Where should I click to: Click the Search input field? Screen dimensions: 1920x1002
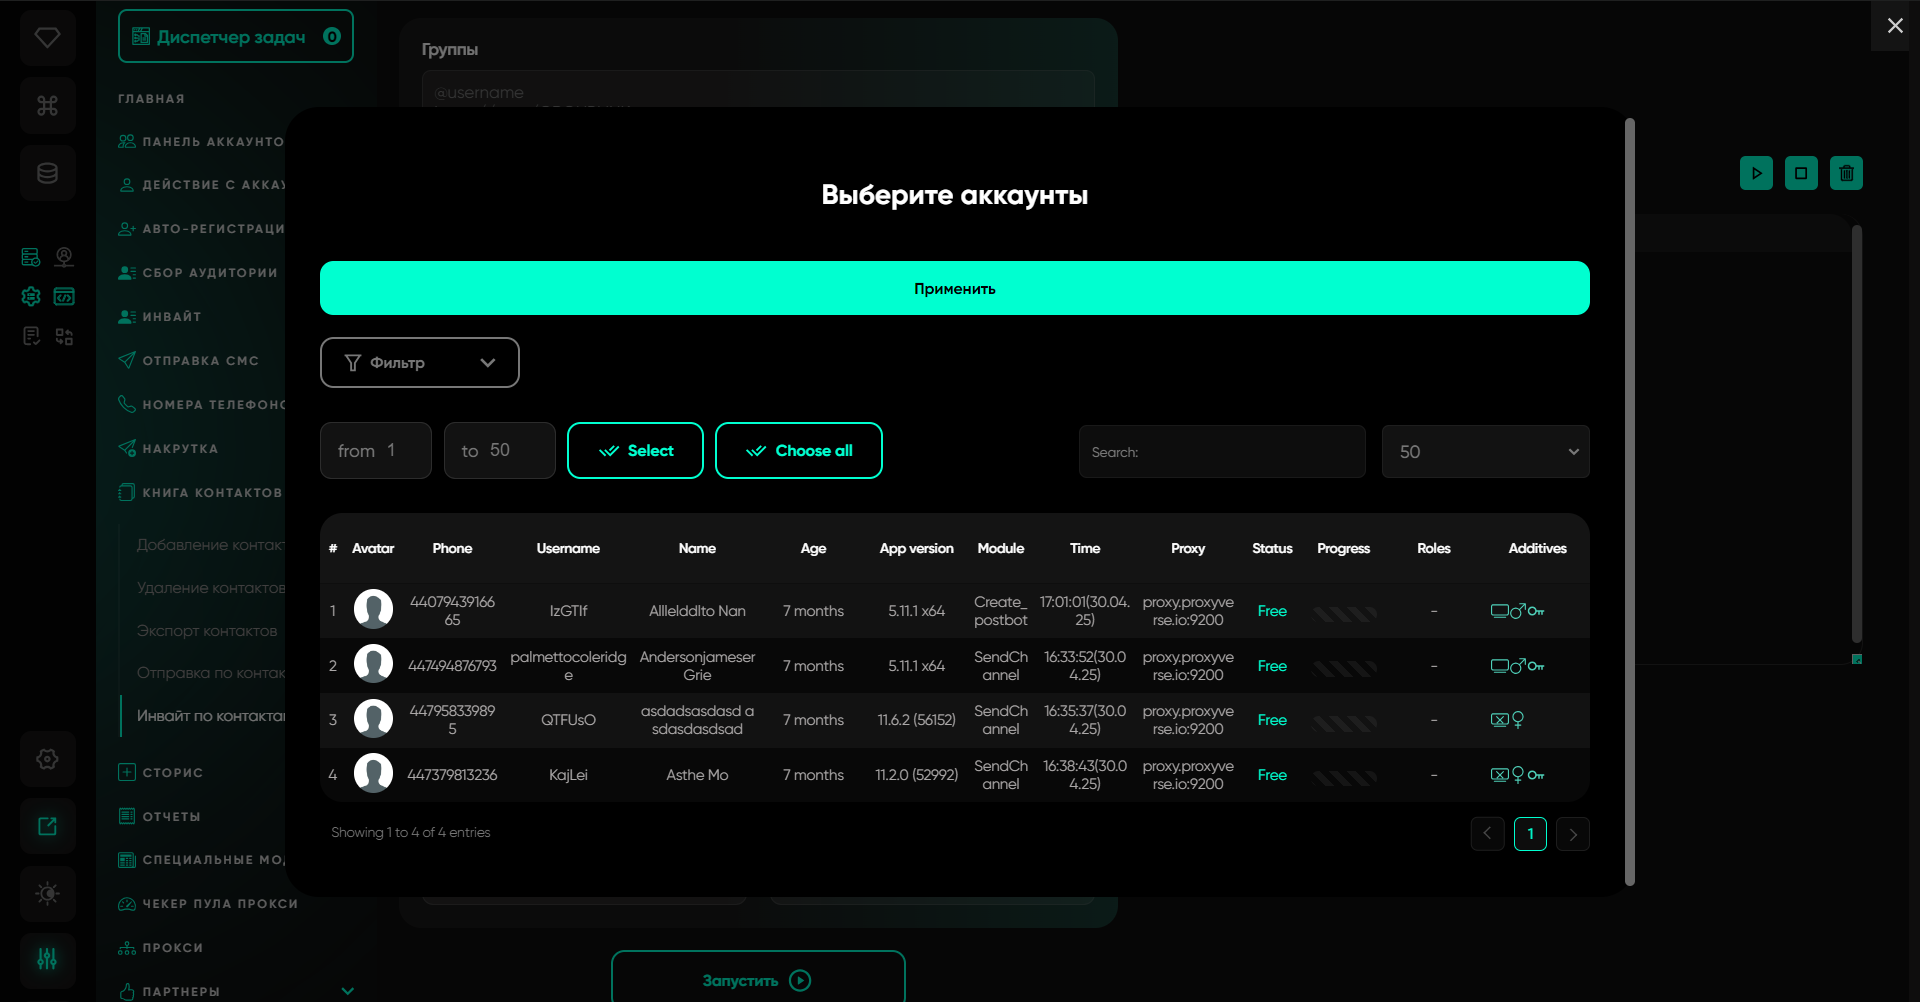1221,452
